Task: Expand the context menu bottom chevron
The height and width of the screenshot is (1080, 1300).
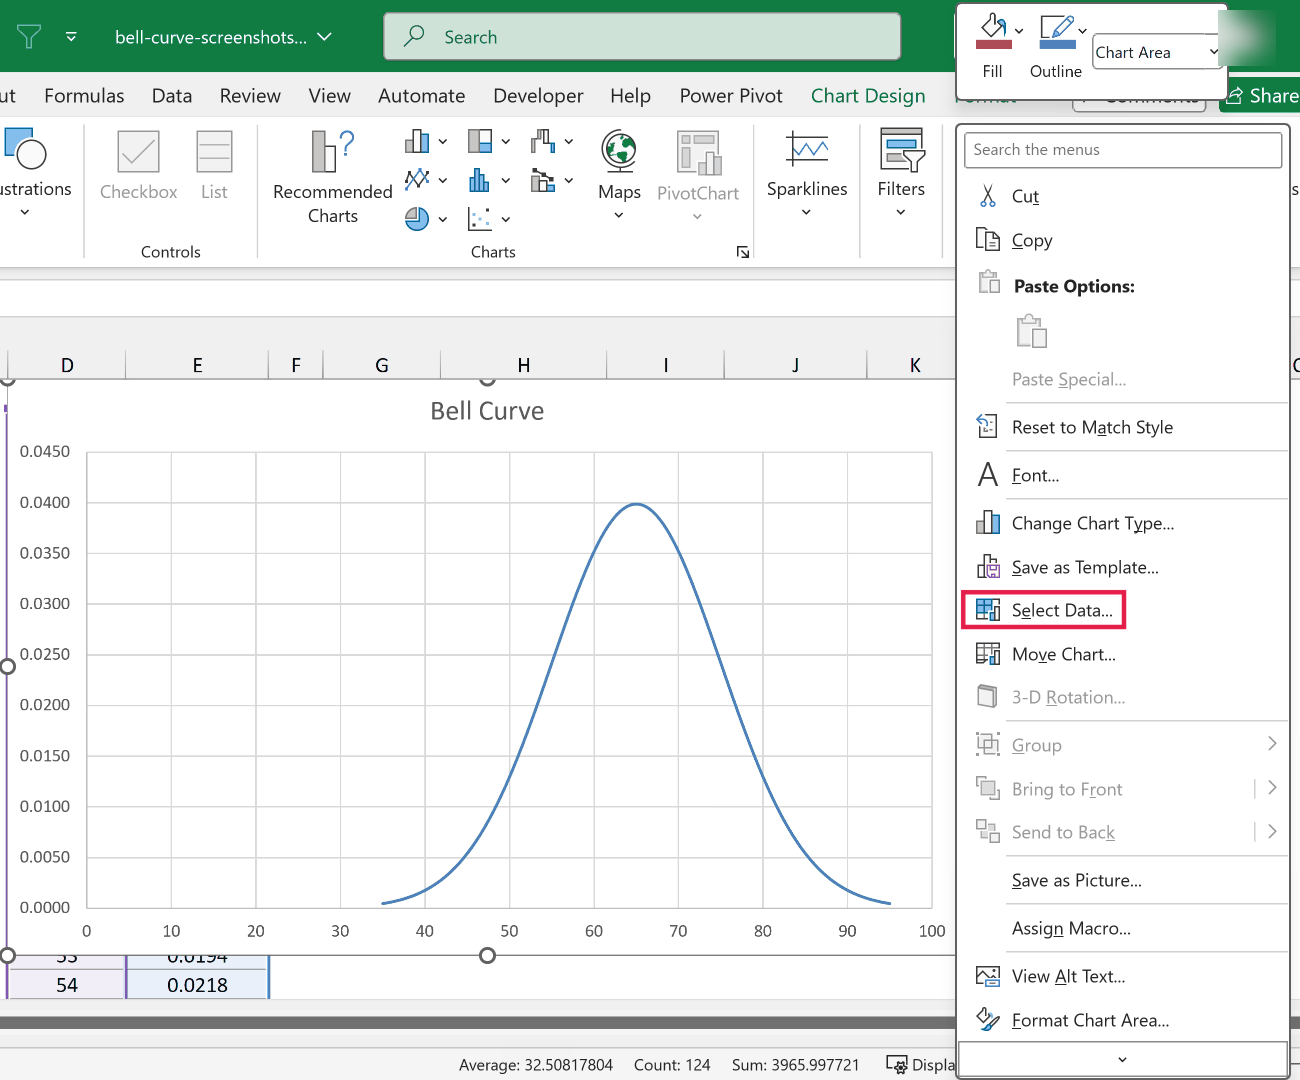Action: pyautogui.click(x=1122, y=1060)
